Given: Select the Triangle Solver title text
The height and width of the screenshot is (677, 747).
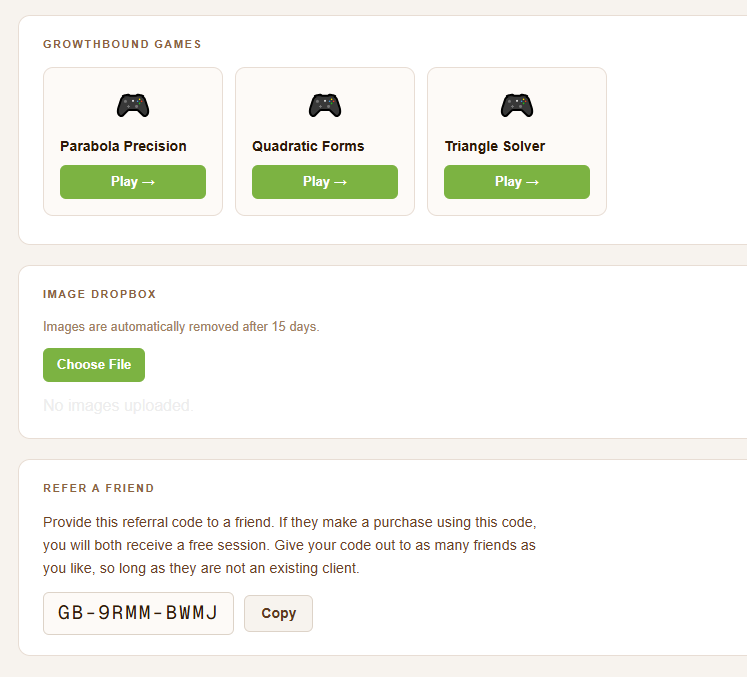Looking at the screenshot, I should pos(495,146).
